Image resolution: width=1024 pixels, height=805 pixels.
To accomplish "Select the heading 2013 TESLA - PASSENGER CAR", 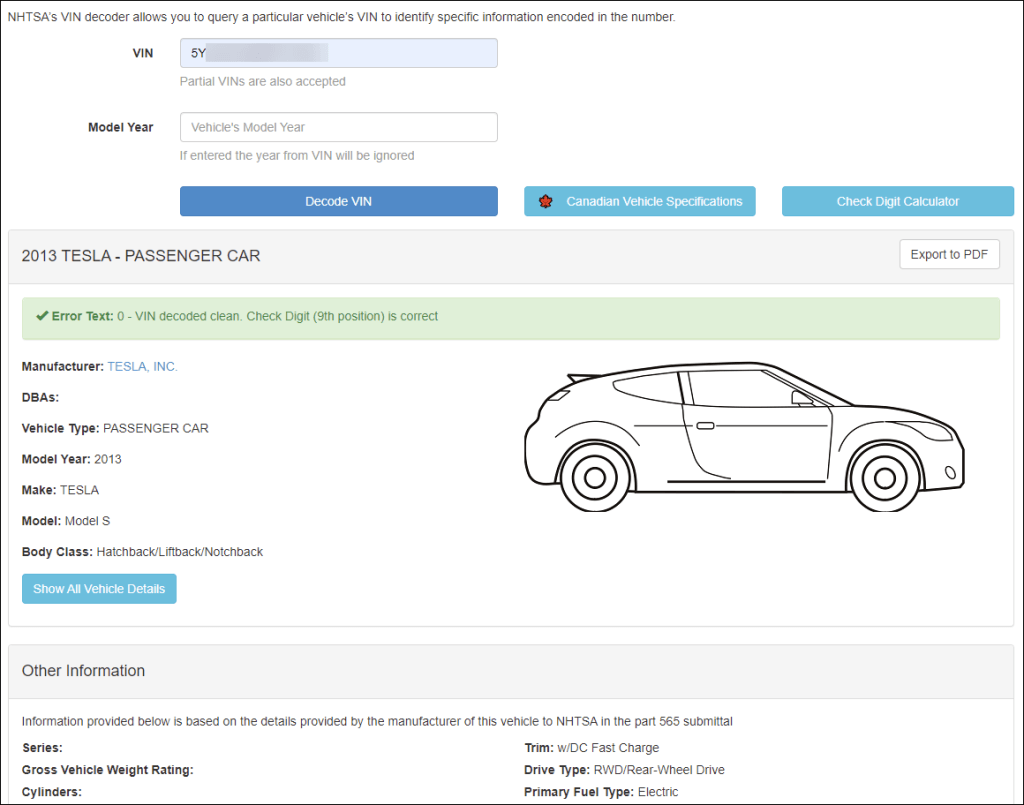I will [x=141, y=256].
